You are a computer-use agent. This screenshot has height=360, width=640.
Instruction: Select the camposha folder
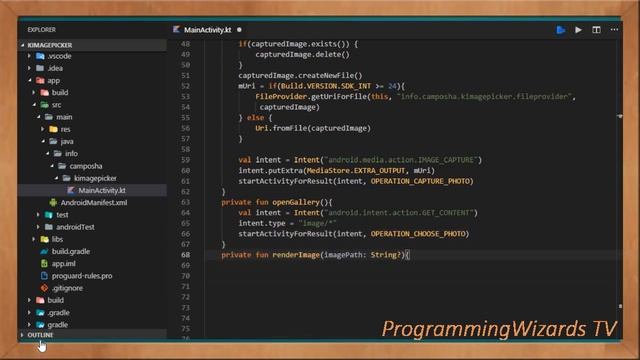[86, 166]
